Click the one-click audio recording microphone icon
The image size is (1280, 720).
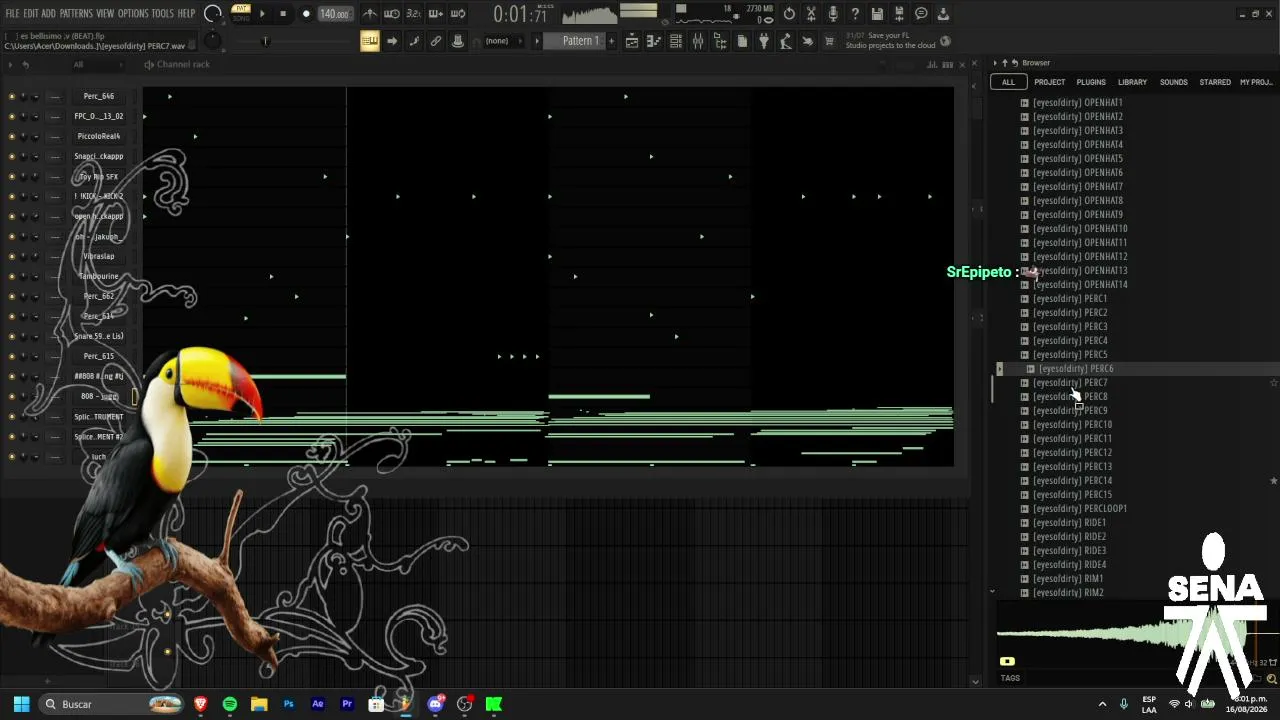[x=833, y=14]
